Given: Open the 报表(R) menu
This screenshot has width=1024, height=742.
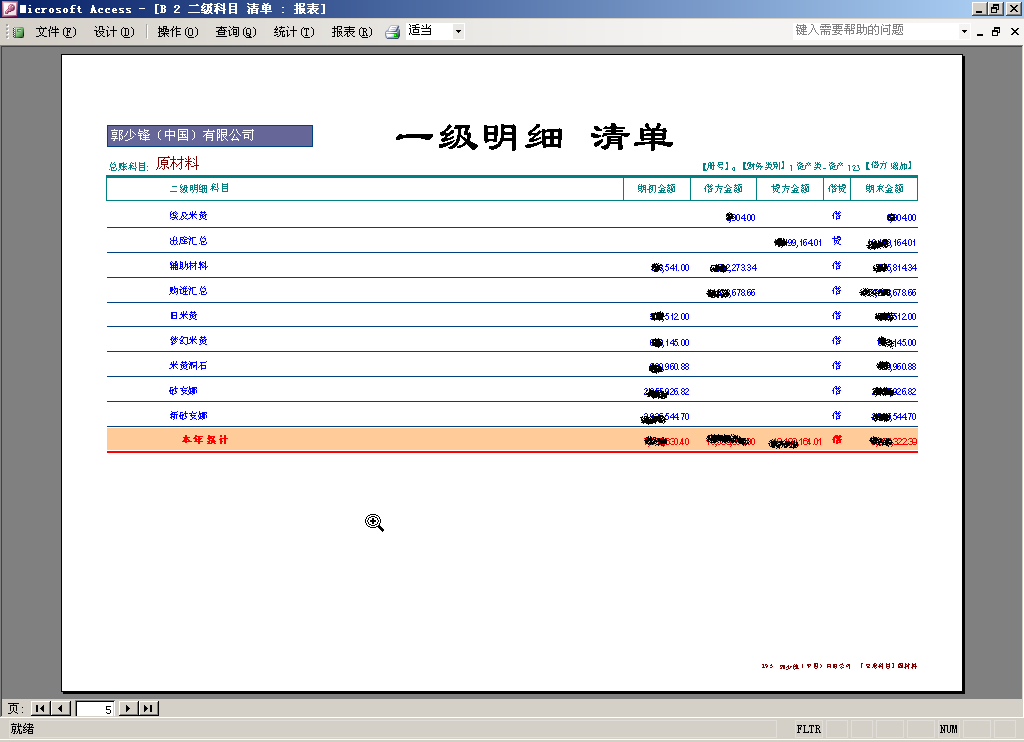Looking at the screenshot, I should click(x=352, y=32).
